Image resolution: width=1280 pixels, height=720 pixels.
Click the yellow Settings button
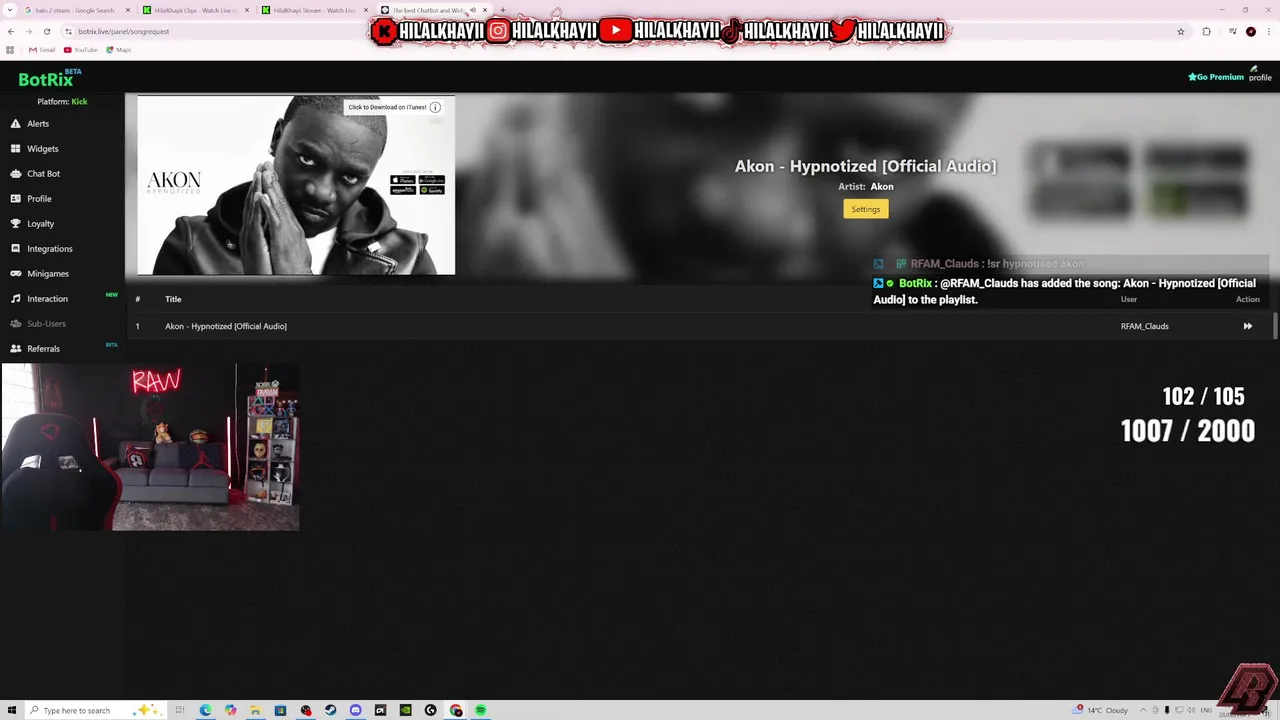click(866, 209)
